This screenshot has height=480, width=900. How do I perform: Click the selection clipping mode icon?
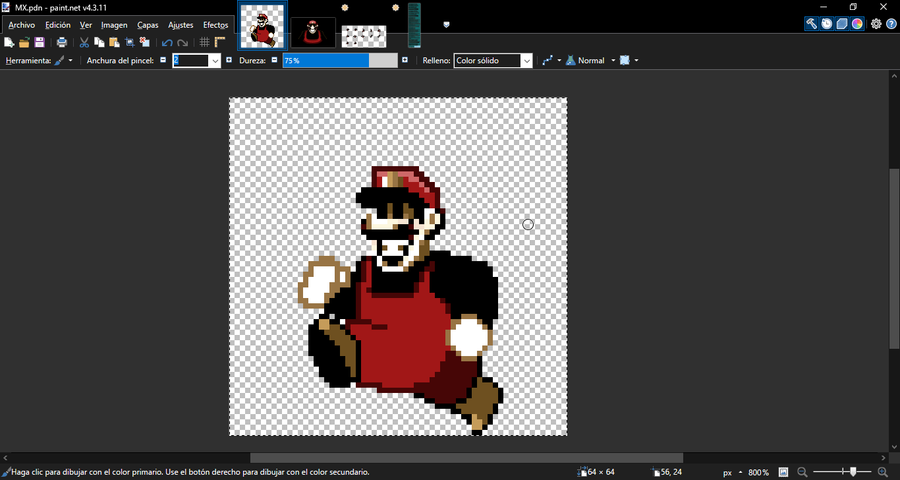(x=624, y=60)
